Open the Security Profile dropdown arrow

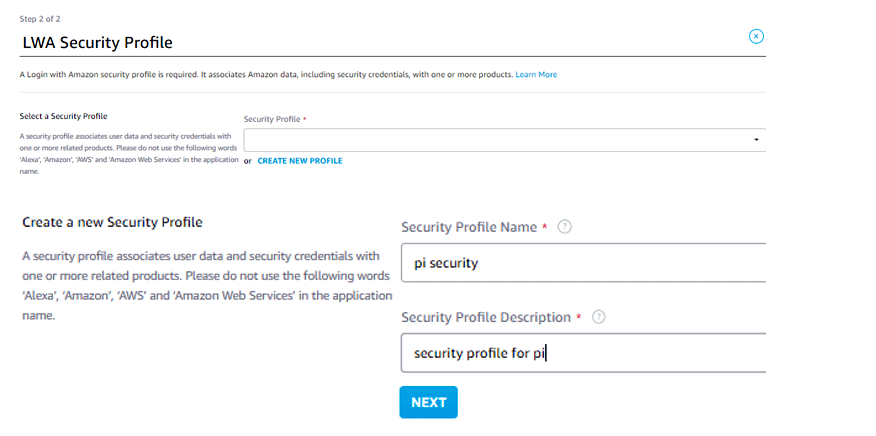(x=756, y=140)
